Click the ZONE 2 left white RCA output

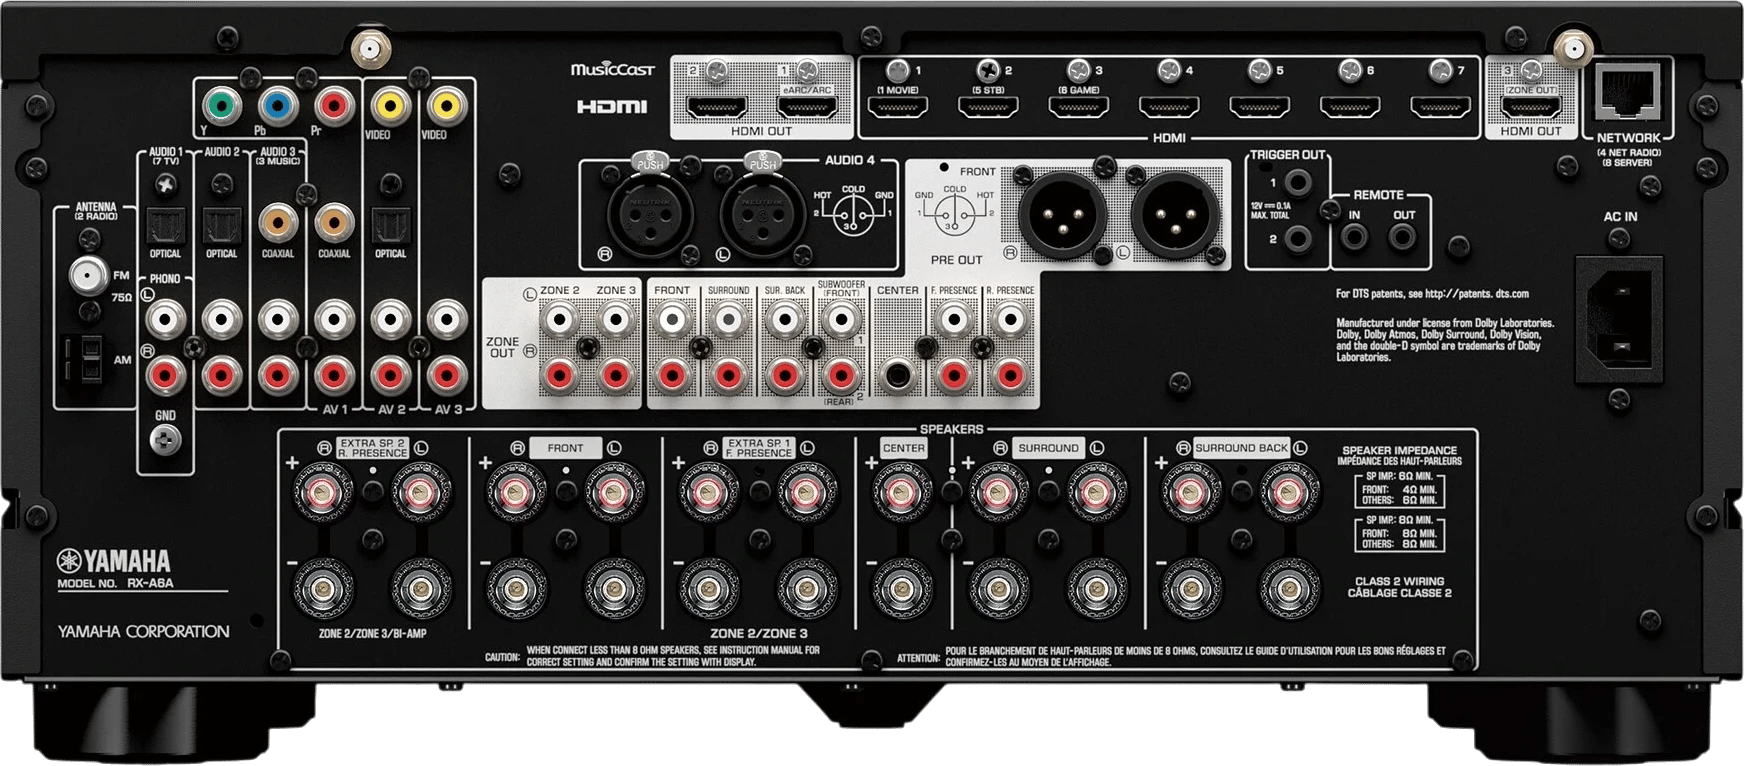tap(560, 320)
